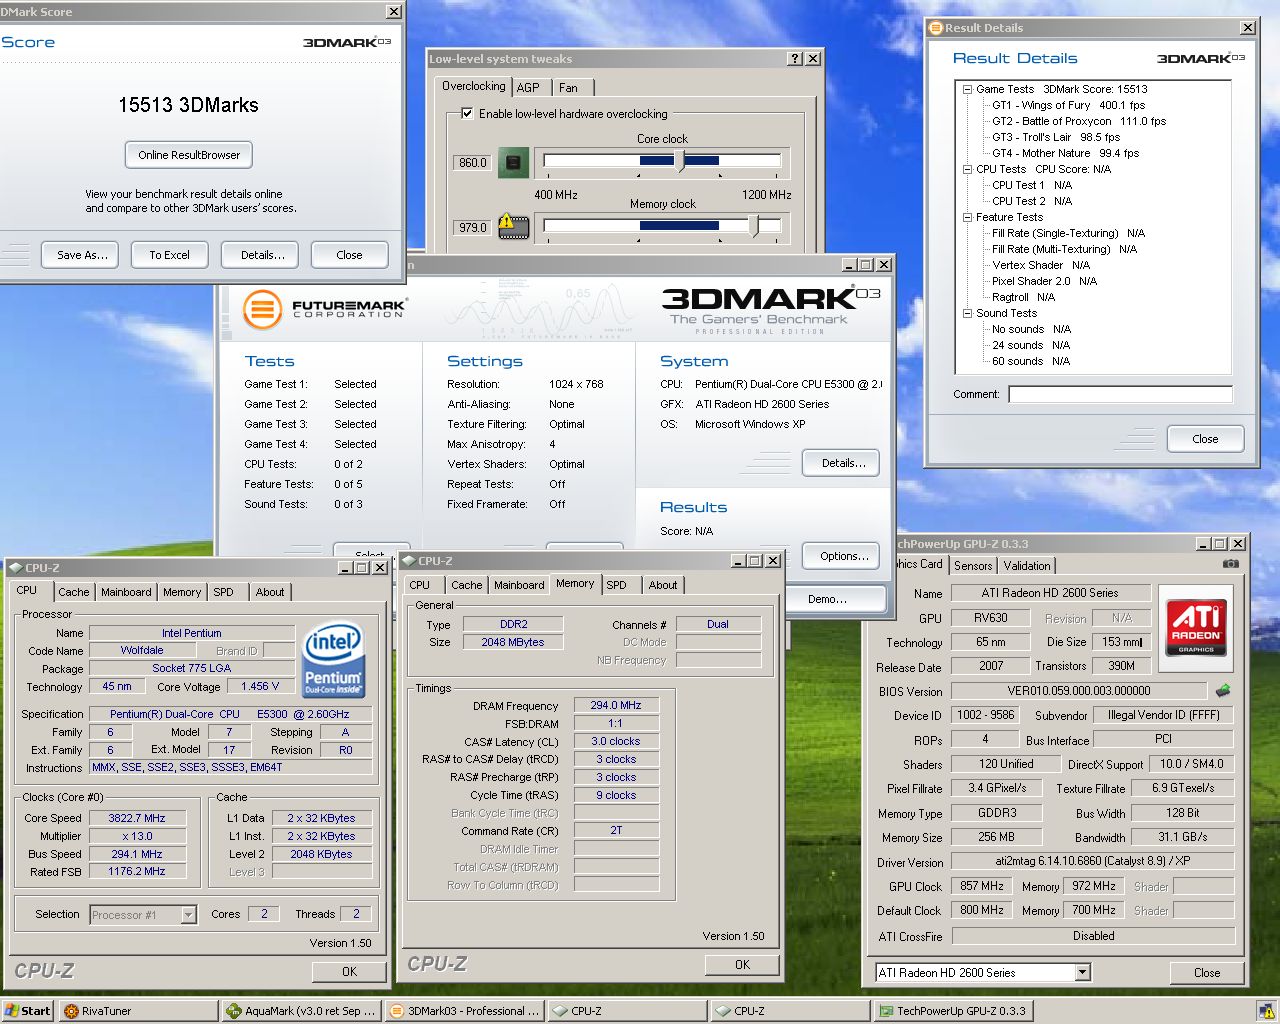The height and width of the screenshot is (1024, 1280).
Task: Click the Core clock slider thumb
Action: point(680,161)
